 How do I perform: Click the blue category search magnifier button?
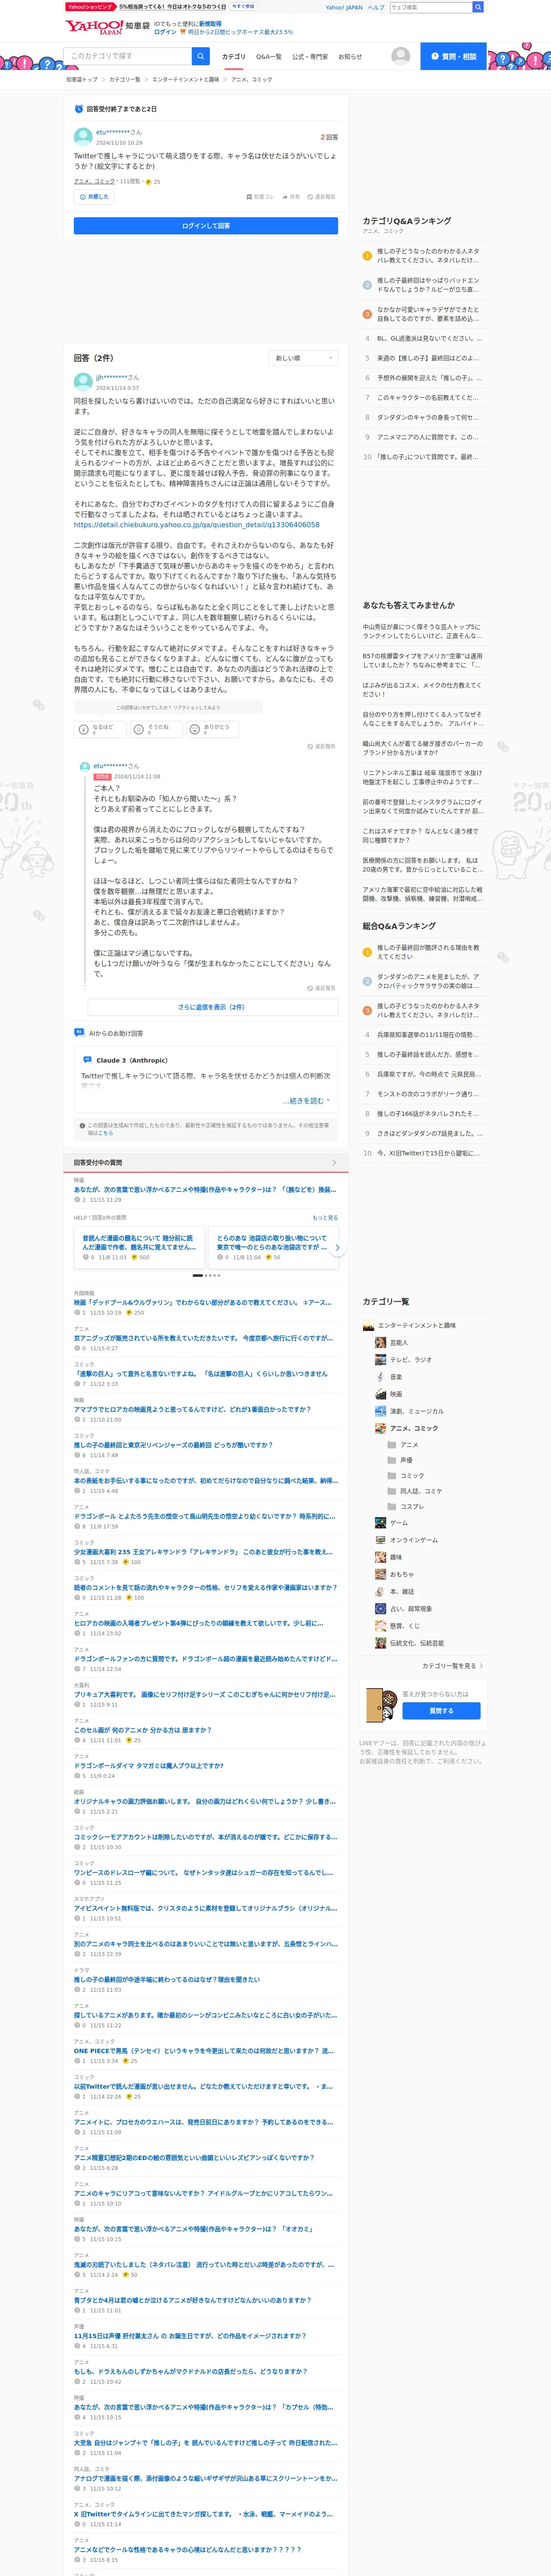(201, 56)
